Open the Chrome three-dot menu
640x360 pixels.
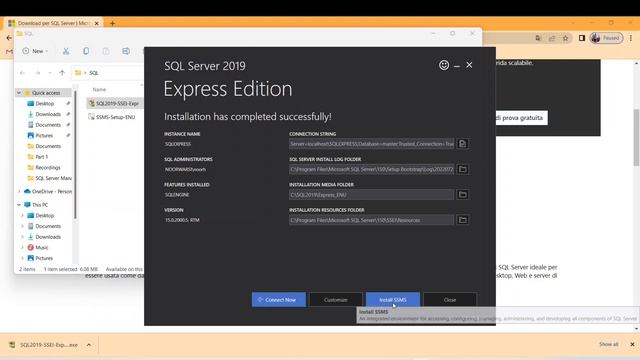[631, 38]
